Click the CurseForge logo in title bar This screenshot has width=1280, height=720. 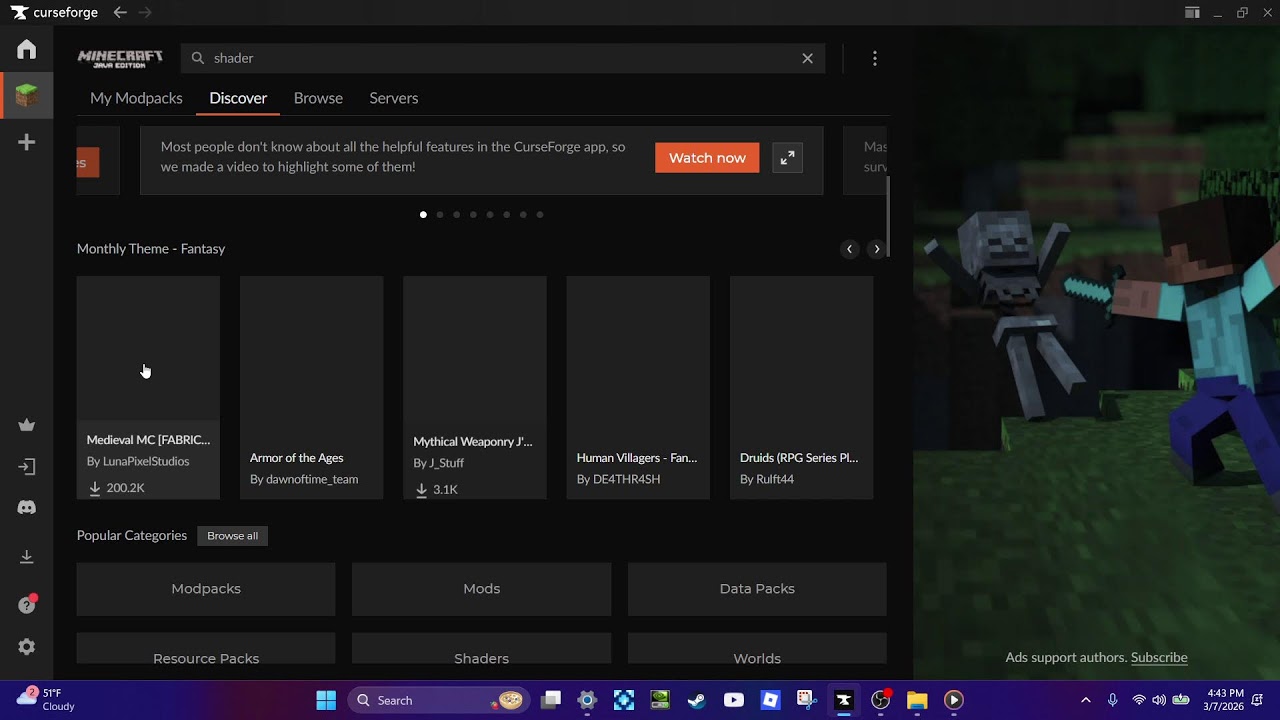pyautogui.click(x=55, y=13)
